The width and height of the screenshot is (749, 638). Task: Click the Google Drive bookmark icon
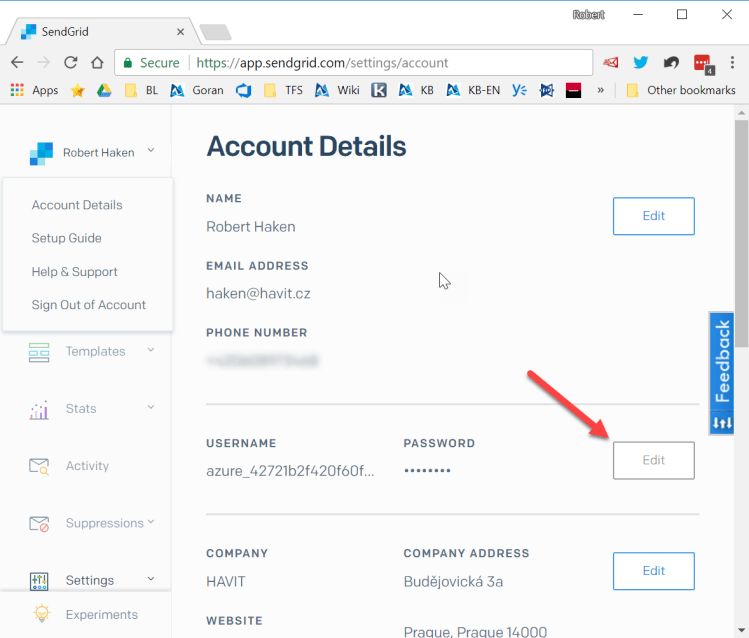[104, 90]
